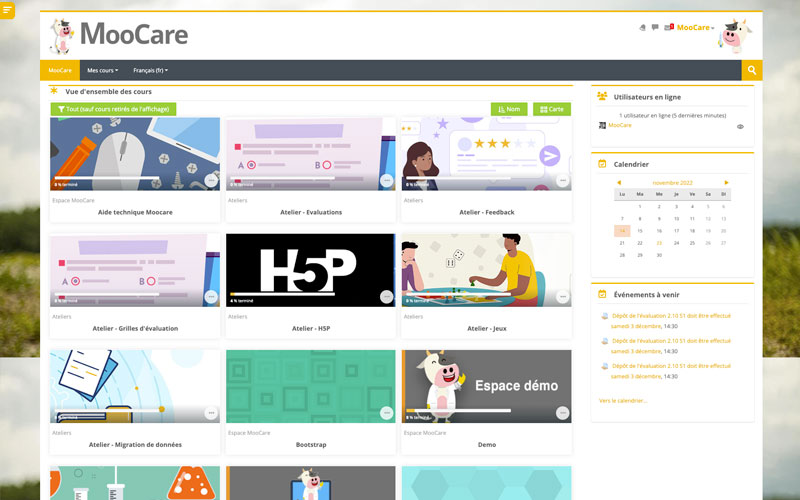Expand the Mes cours dropdown
Viewport: 800px width, 500px height.
(103, 70)
